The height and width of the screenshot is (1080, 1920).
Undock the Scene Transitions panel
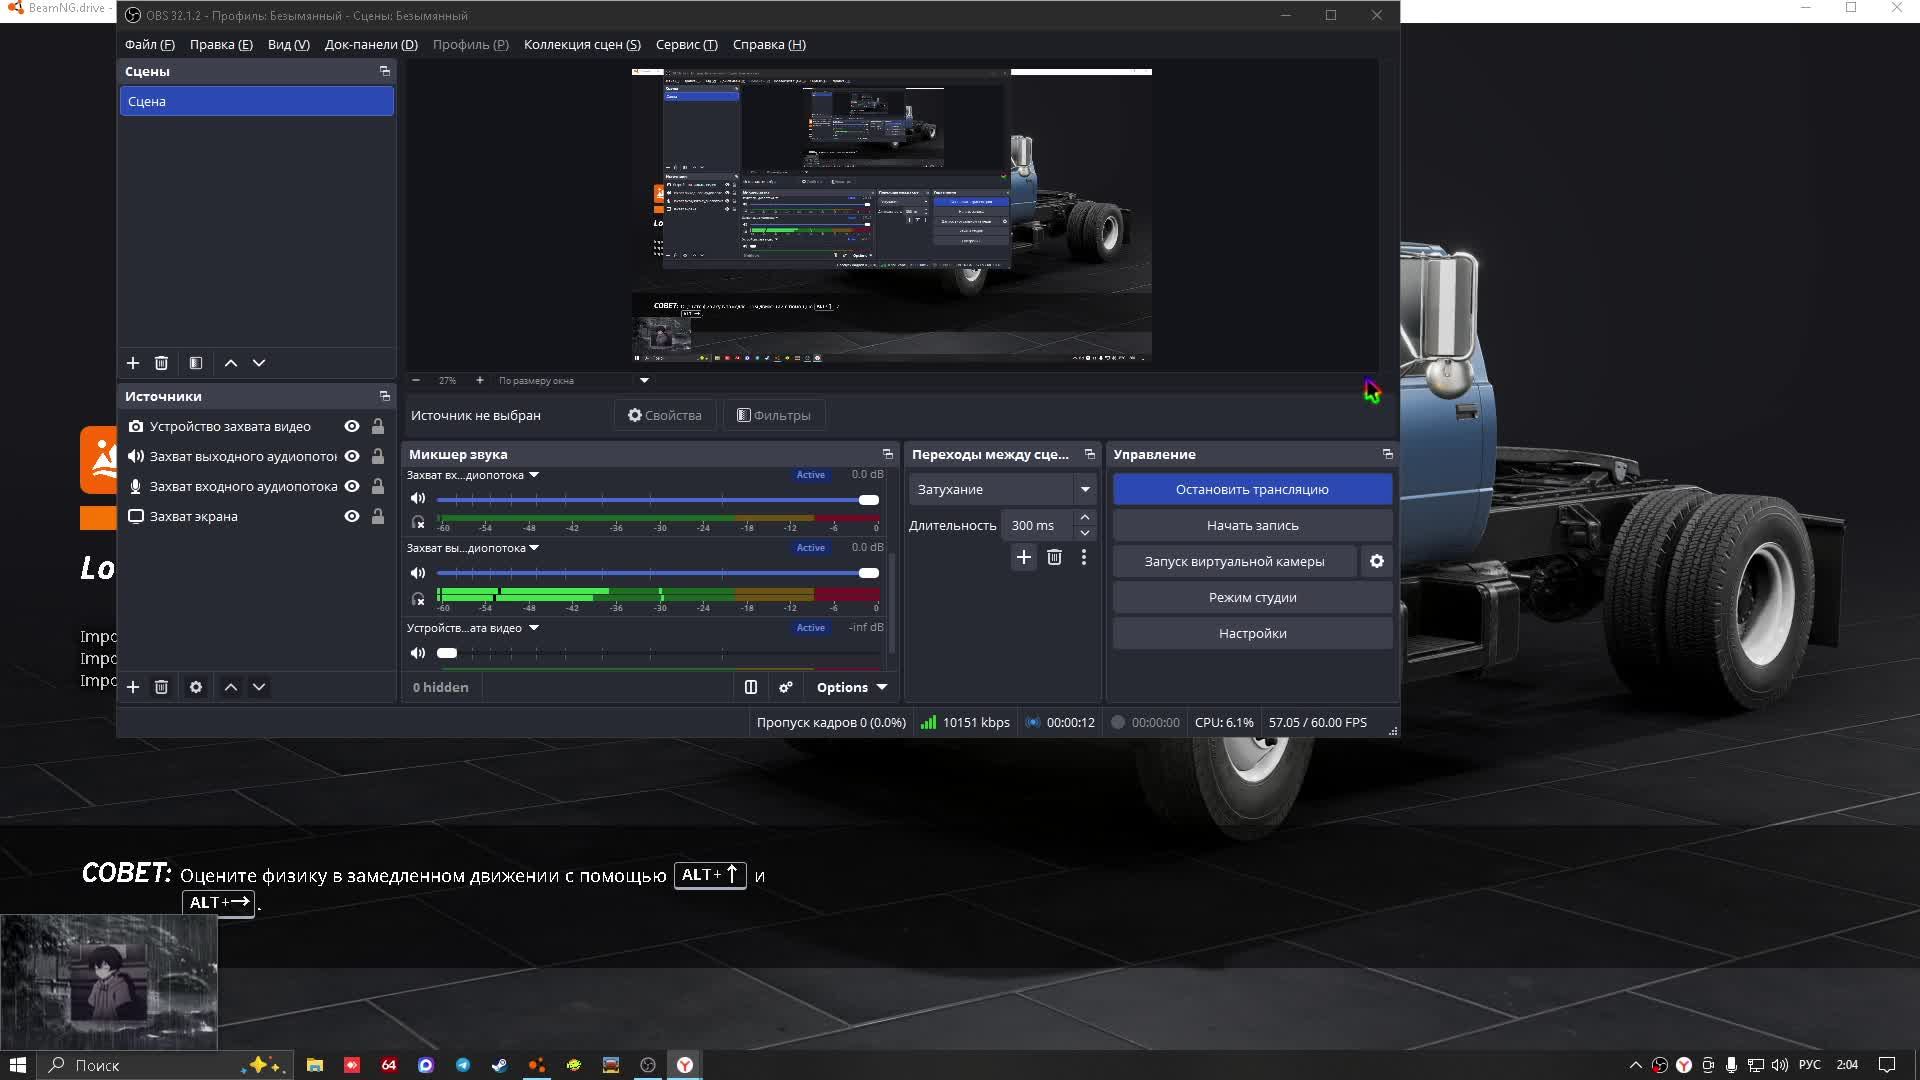[1090, 454]
